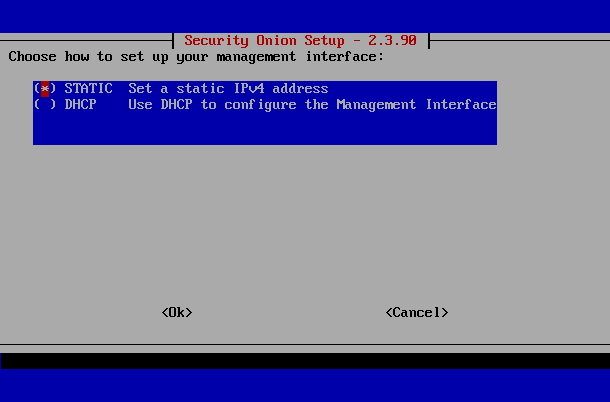Viewport: 610px width, 402px height.
Task: Click 'Set a static IPv4 address' description
Action: [x=228, y=89]
